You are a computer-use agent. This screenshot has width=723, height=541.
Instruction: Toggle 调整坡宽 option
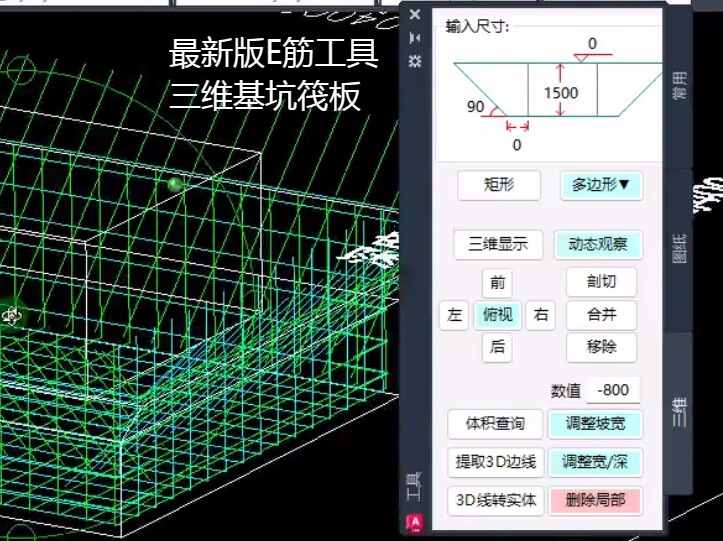coord(595,424)
